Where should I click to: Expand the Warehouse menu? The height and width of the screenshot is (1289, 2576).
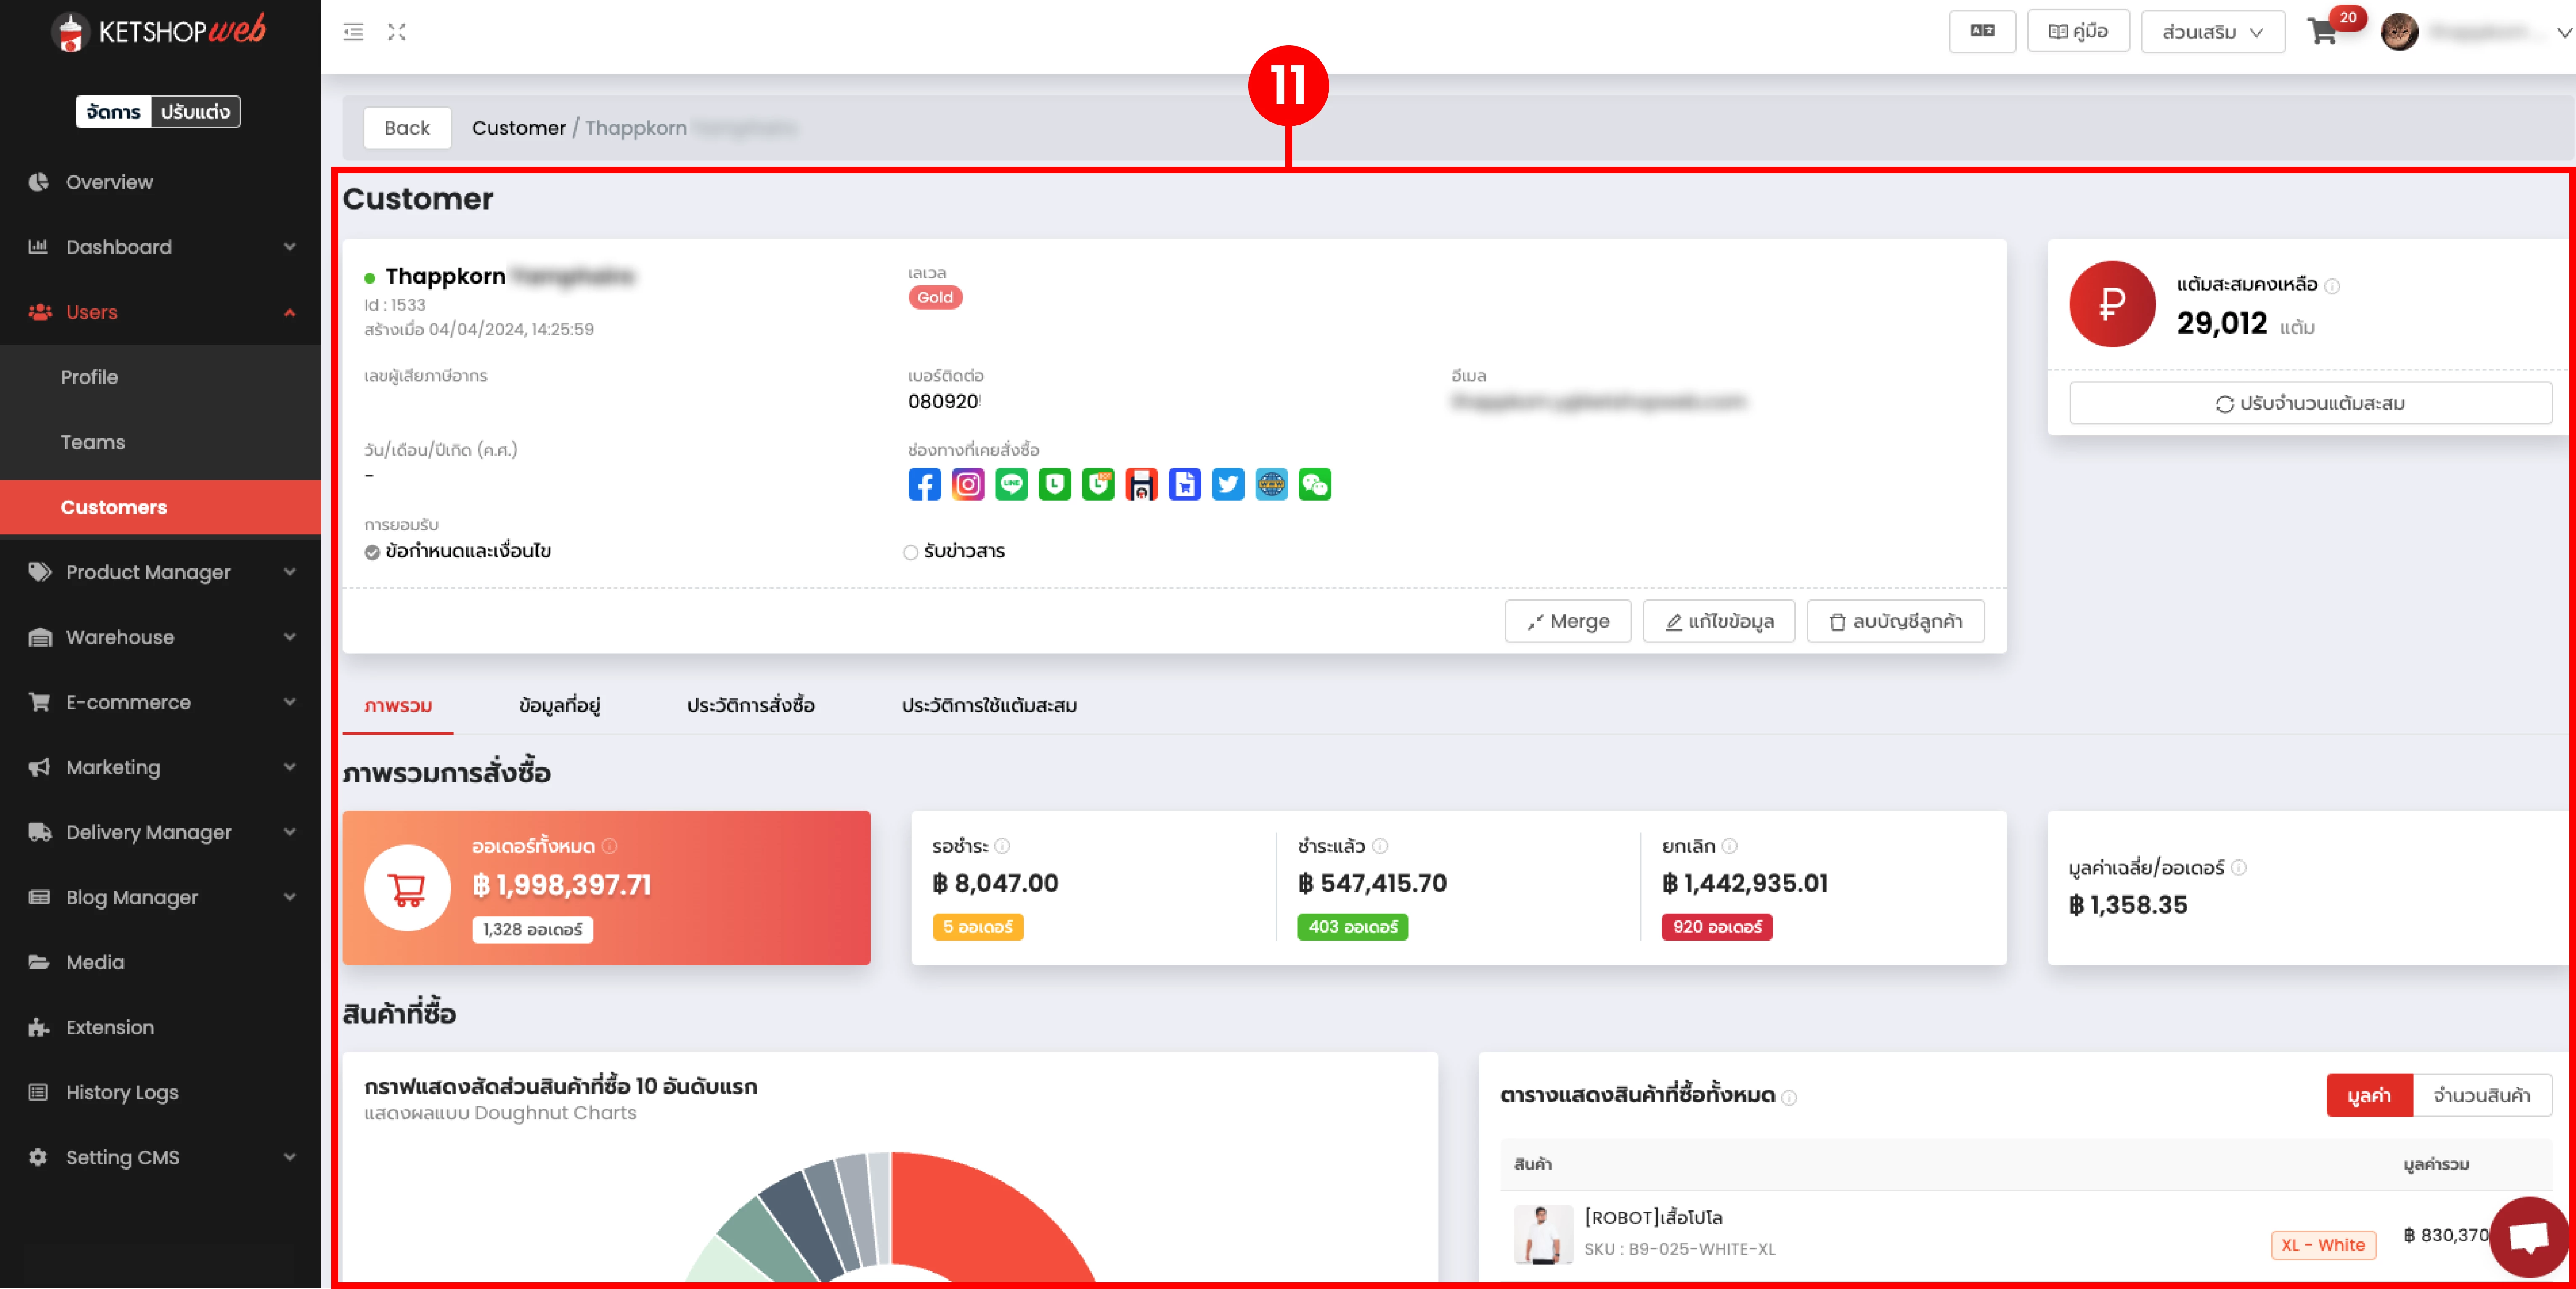pos(160,637)
